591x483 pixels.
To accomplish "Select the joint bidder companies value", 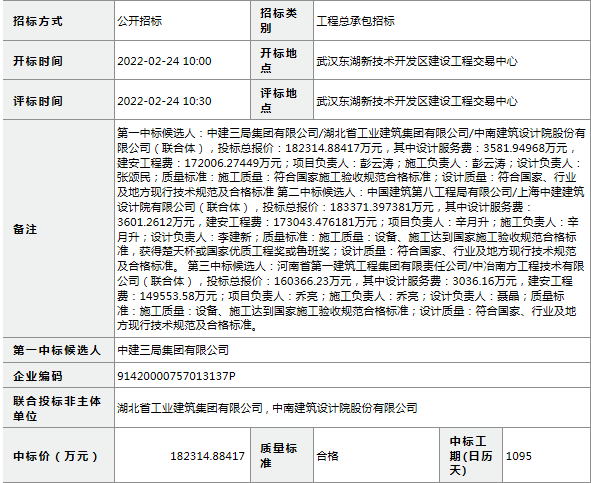I will point(267,408).
